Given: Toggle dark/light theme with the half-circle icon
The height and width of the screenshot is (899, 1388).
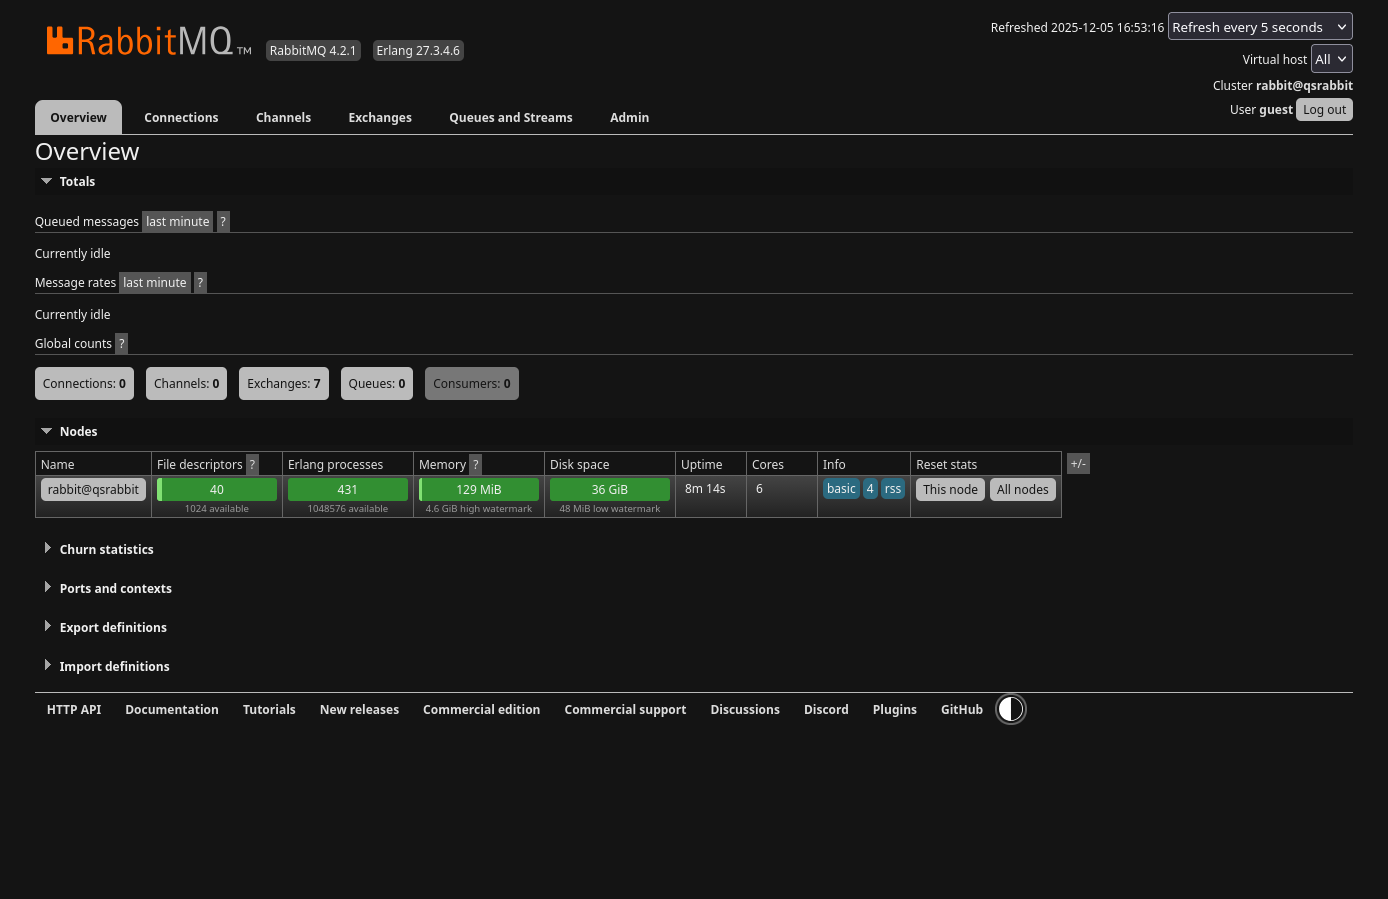Looking at the screenshot, I should (1010, 709).
